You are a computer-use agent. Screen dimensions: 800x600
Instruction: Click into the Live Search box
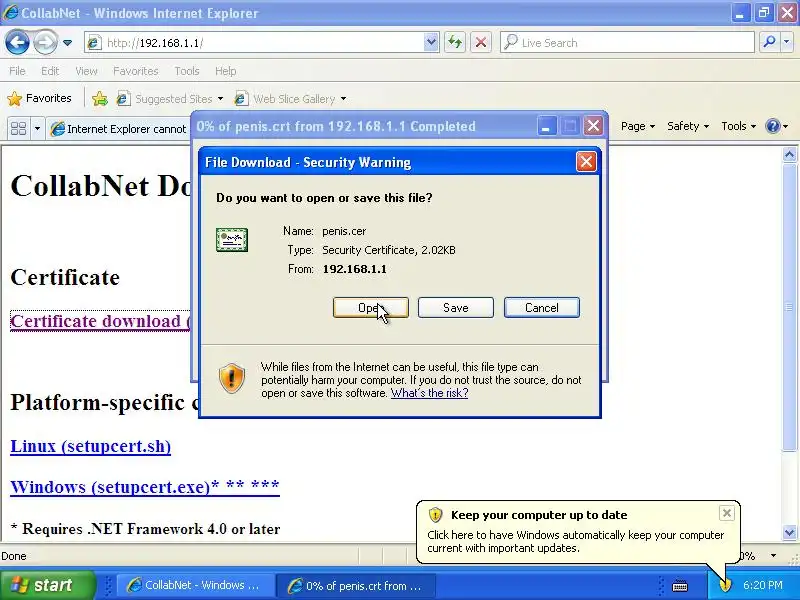pos(627,43)
